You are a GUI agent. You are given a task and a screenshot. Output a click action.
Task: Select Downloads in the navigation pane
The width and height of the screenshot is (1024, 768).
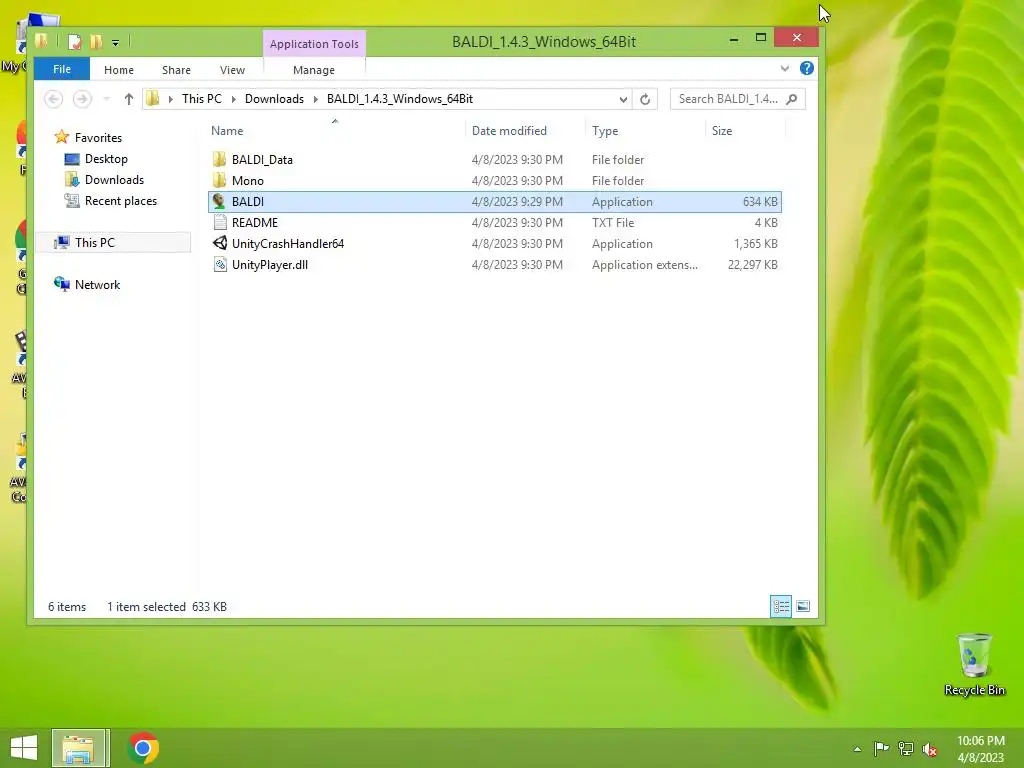coord(114,180)
